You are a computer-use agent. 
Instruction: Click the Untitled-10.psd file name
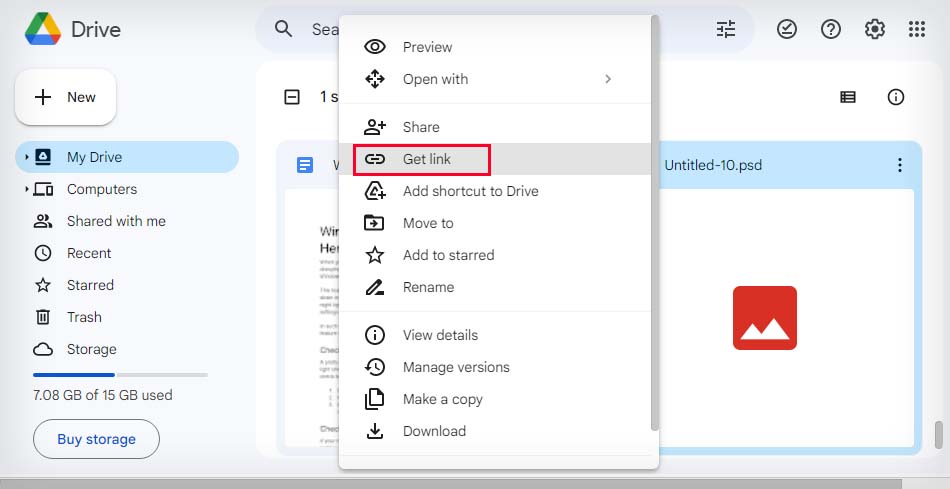713,165
